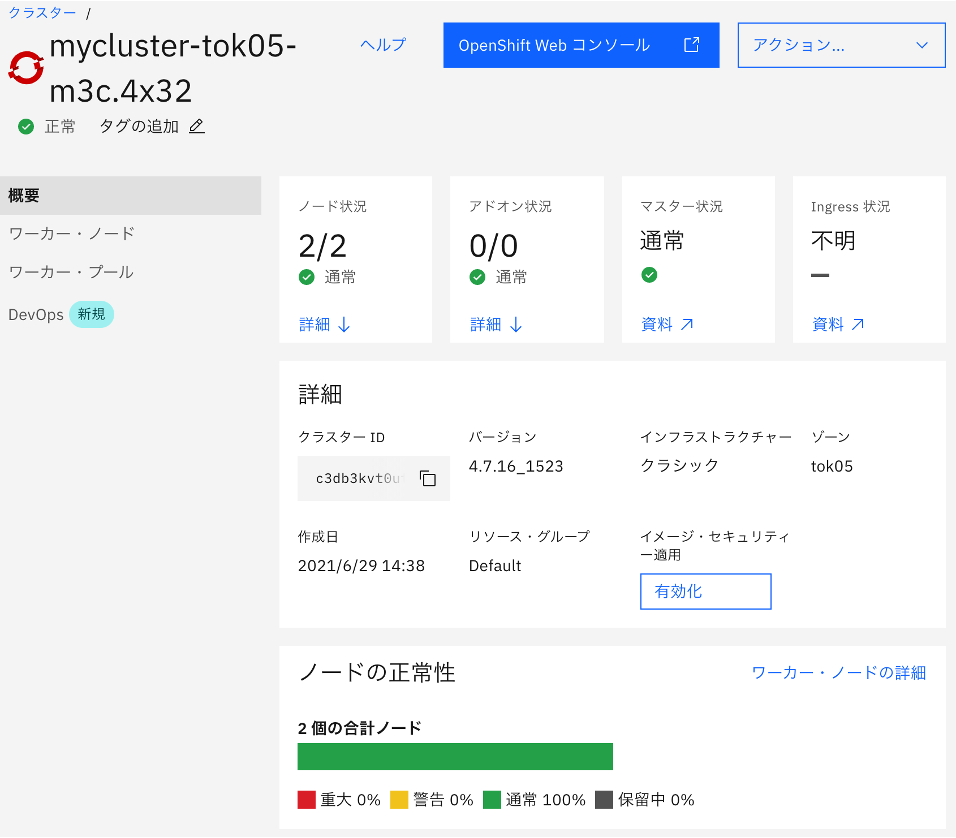This screenshot has width=956, height=838.
Task: Click the マスター状況 value 通常
Action: [662, 240]
